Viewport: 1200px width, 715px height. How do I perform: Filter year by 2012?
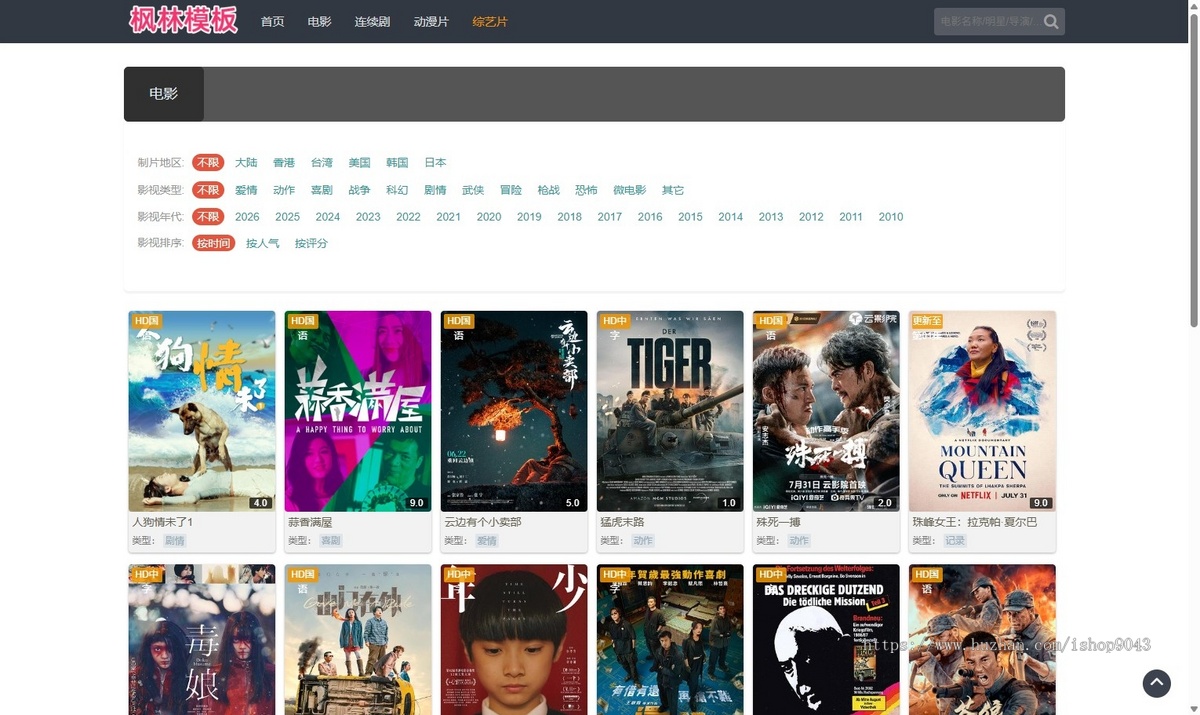pos(811,217)
